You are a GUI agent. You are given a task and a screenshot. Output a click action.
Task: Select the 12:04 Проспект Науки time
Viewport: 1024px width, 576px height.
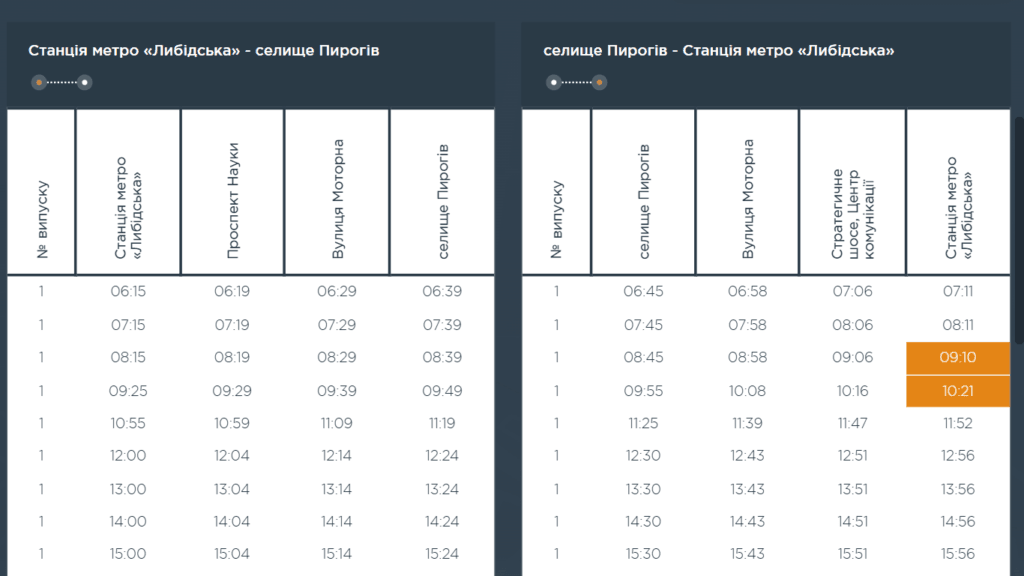(x=232, y=456)
